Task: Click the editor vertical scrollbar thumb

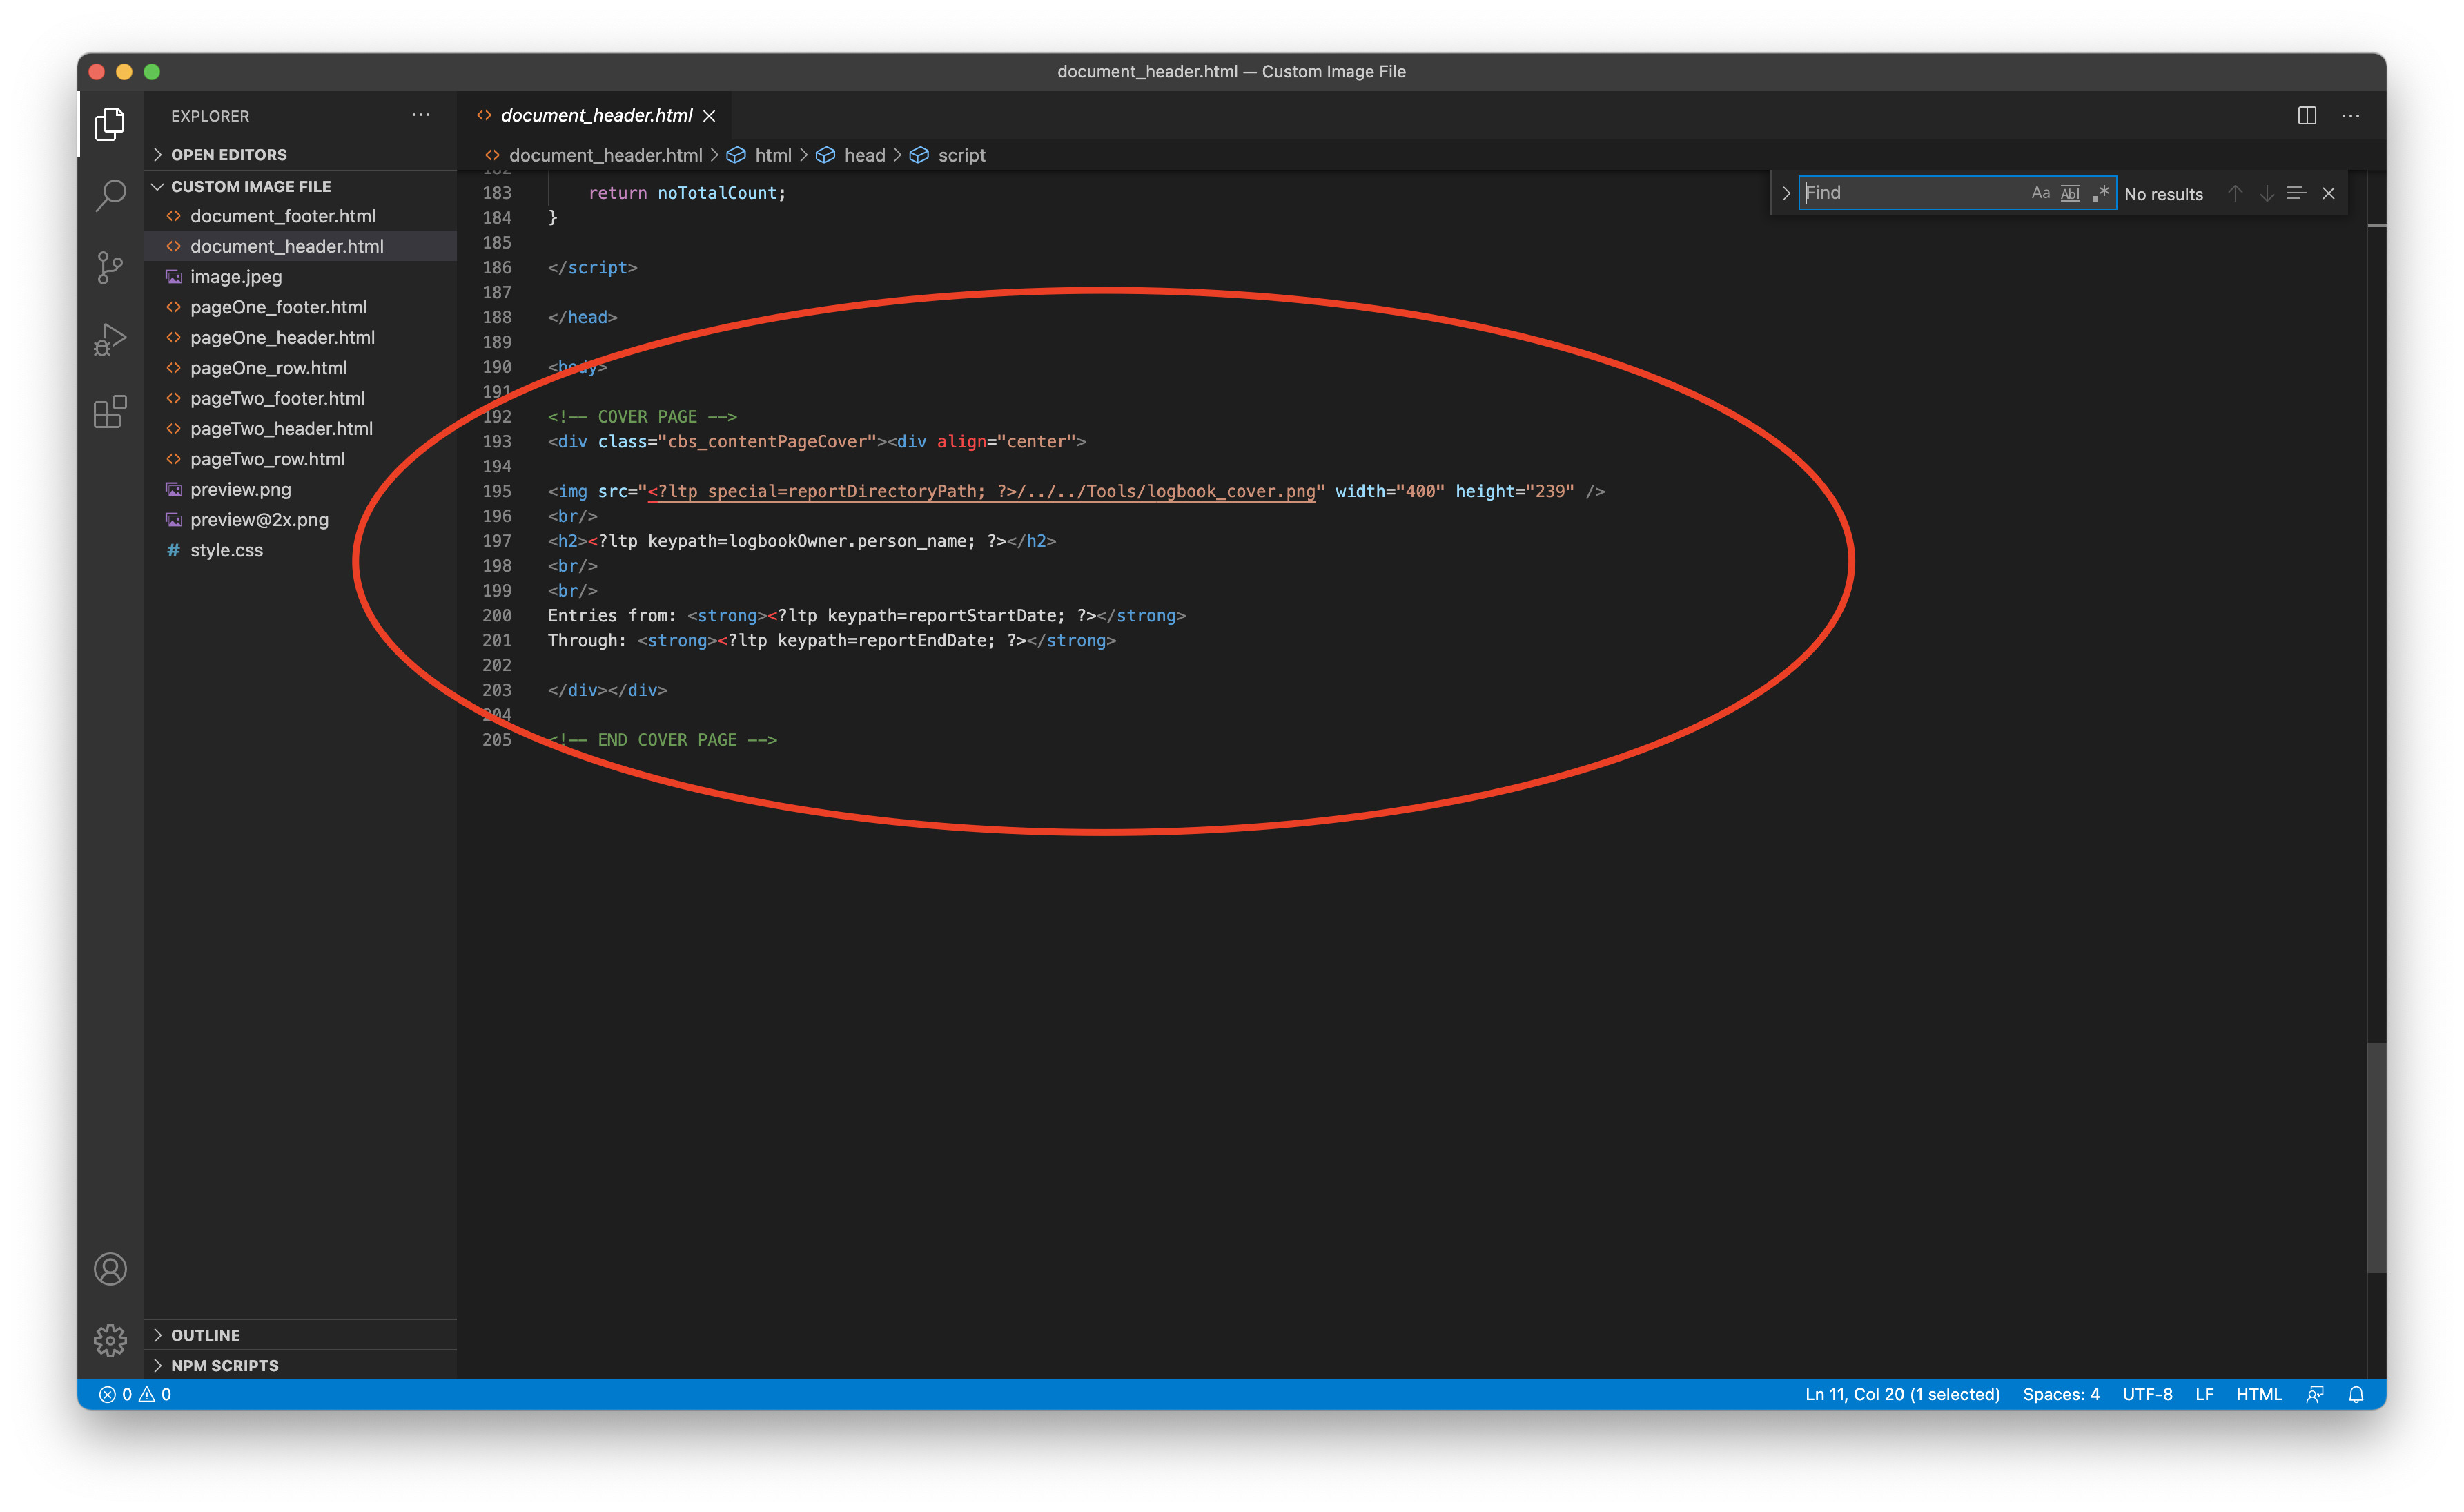Action: tap(2376, 1157)
